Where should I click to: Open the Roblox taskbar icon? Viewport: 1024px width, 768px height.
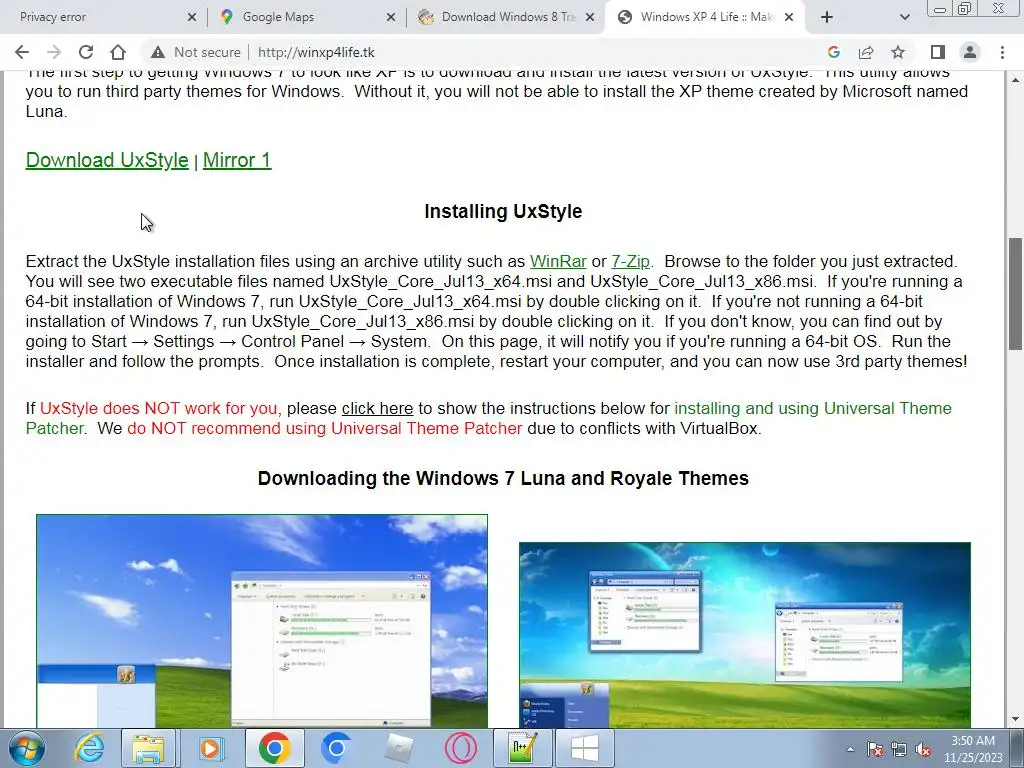[x=398, y=748]
